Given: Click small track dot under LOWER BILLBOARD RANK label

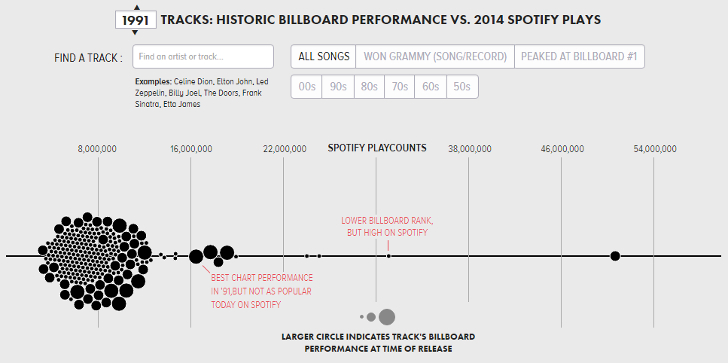Looking at the screenshot, I should pos(389,256).
